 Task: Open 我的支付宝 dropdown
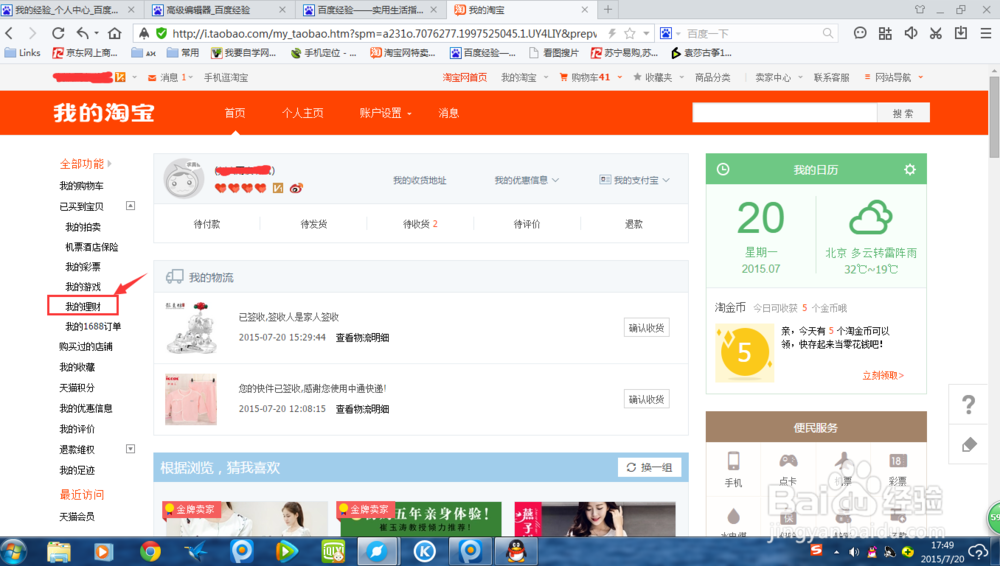634,180
